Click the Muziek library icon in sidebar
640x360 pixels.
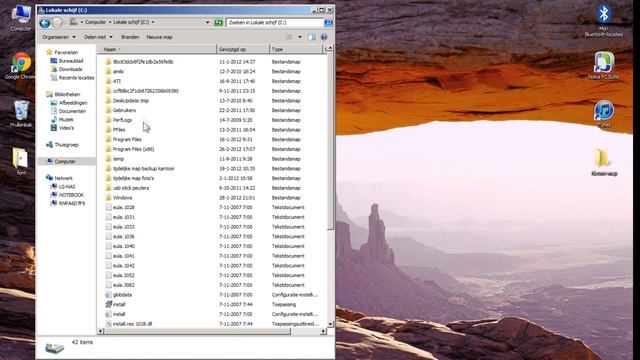point(53,120)
